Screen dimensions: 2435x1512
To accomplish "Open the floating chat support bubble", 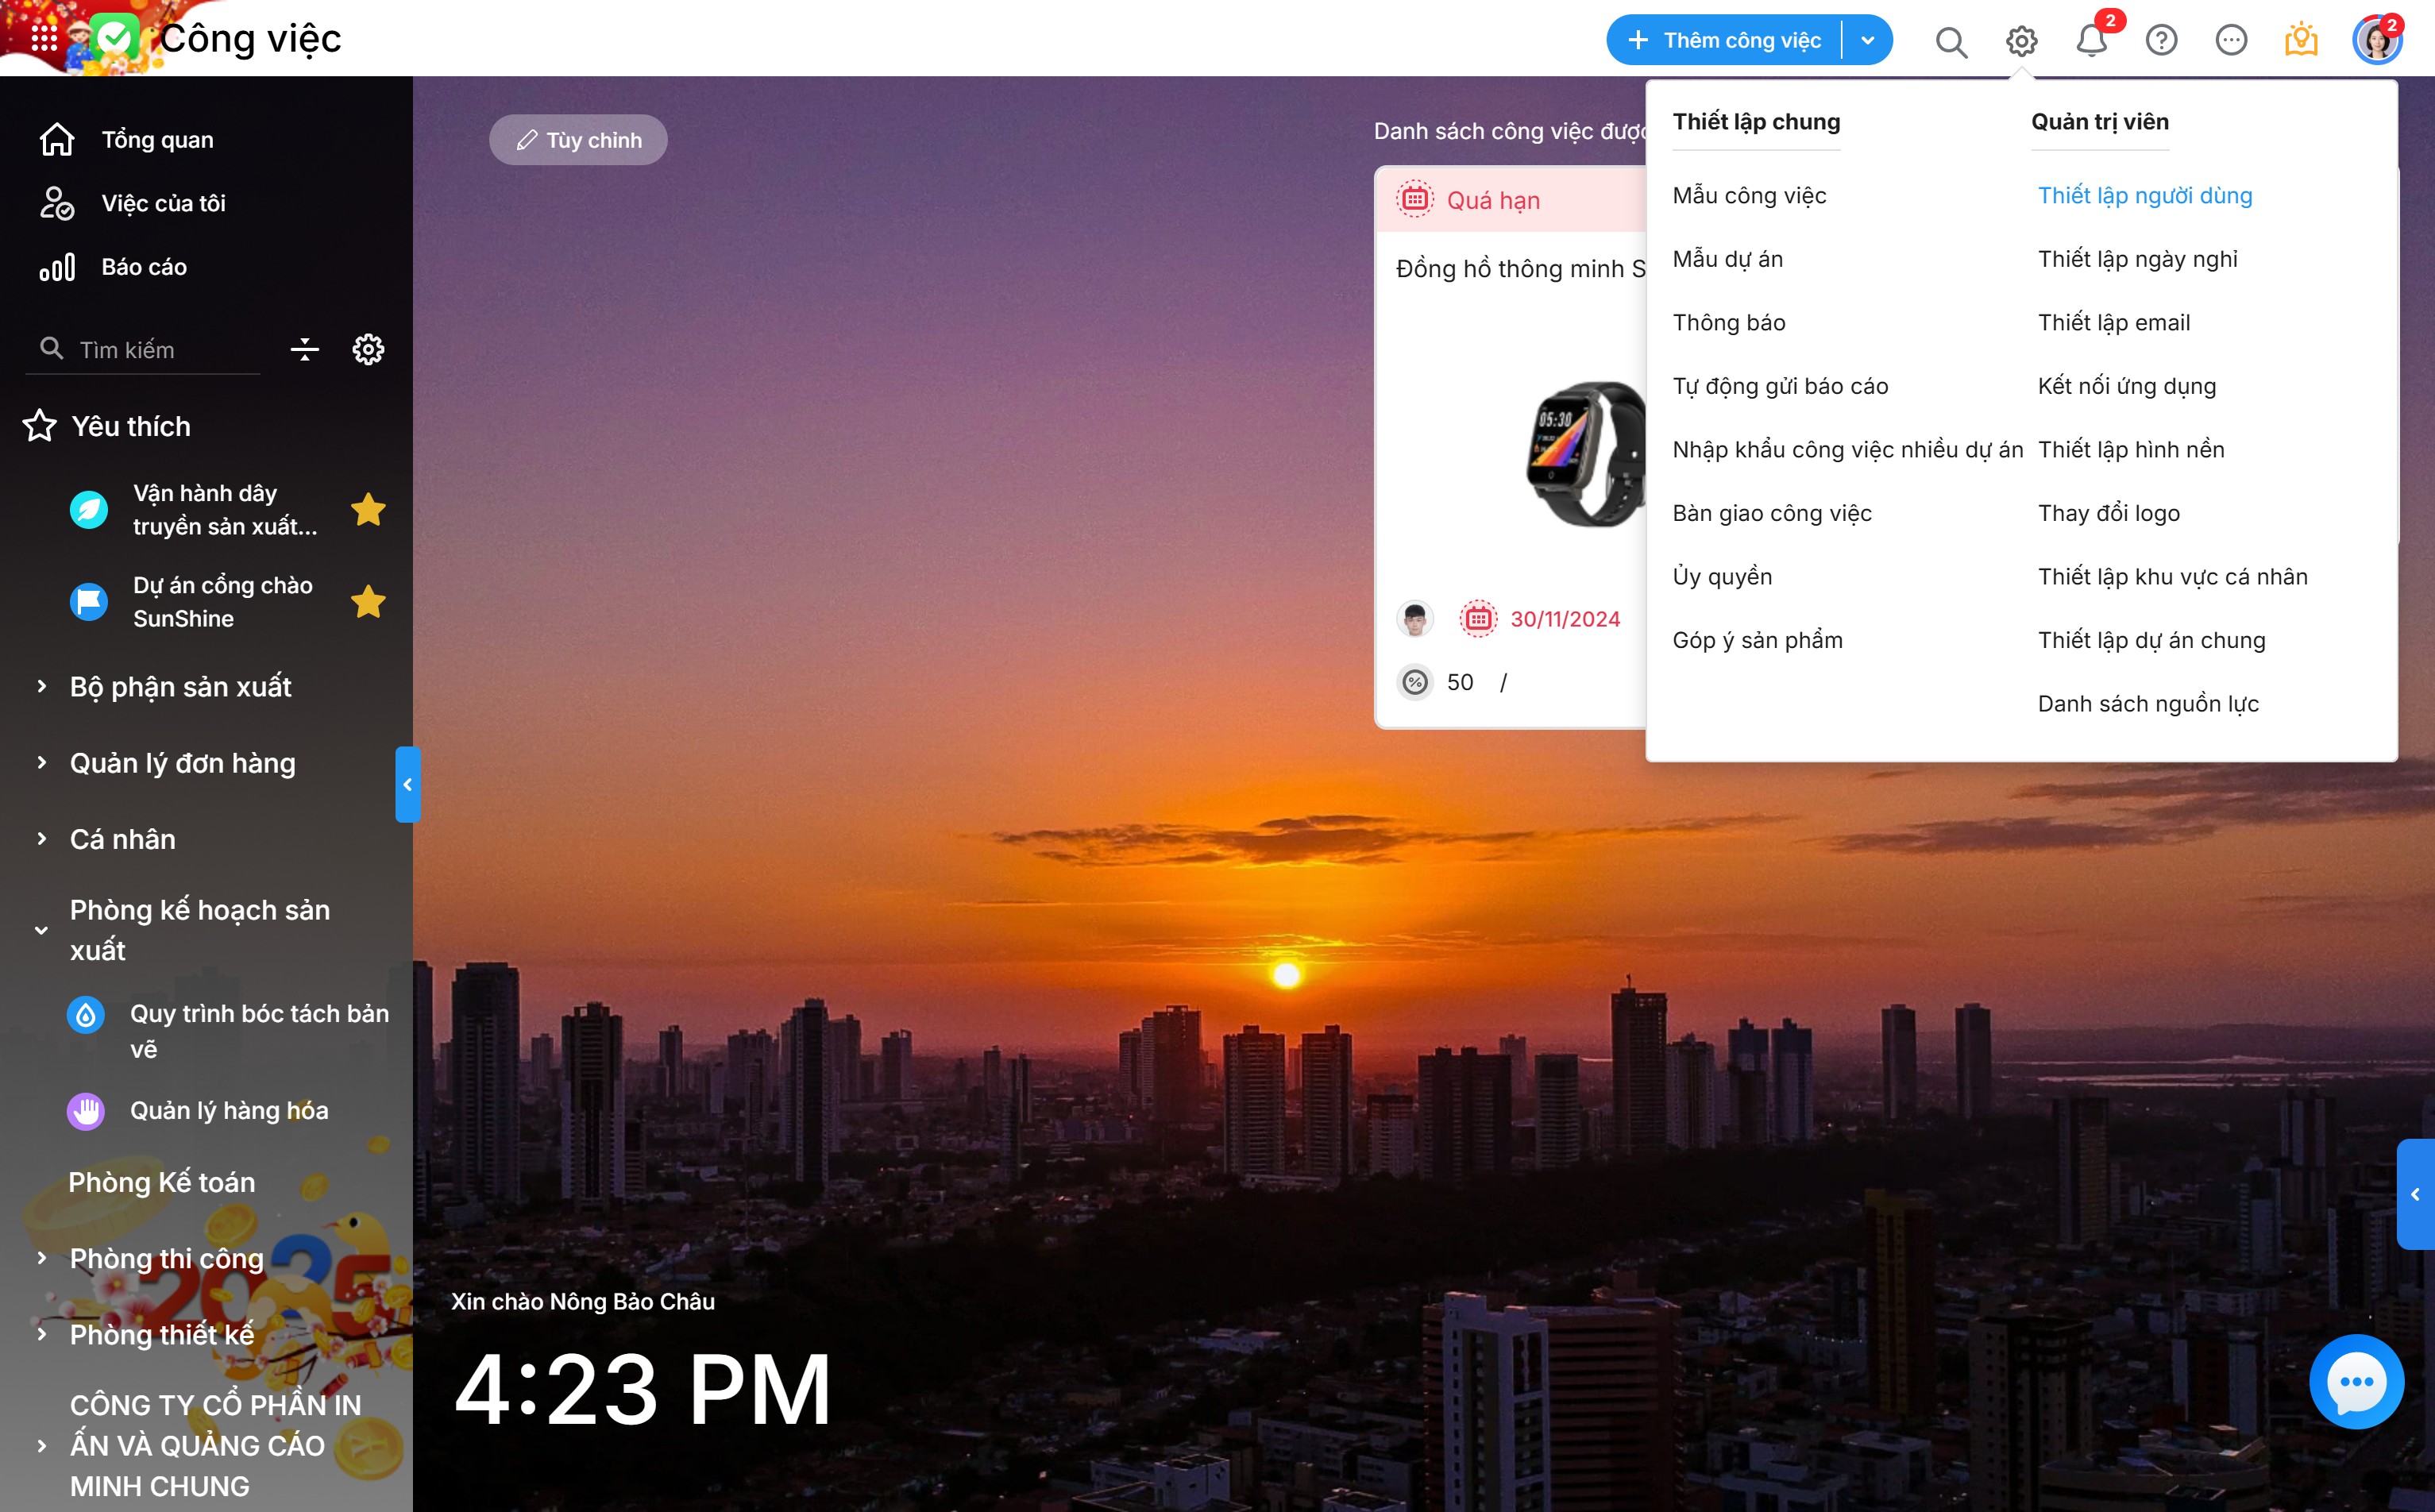I will pos(2356,1382).
